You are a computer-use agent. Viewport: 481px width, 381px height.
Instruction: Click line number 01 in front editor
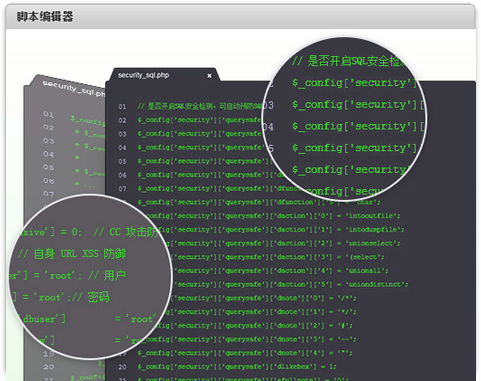pos(122,107)
